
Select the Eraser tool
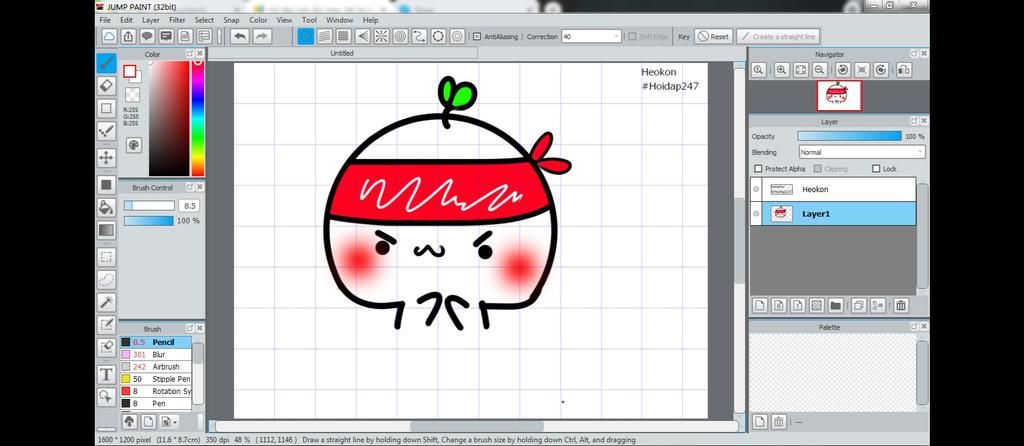pos(106,86)
